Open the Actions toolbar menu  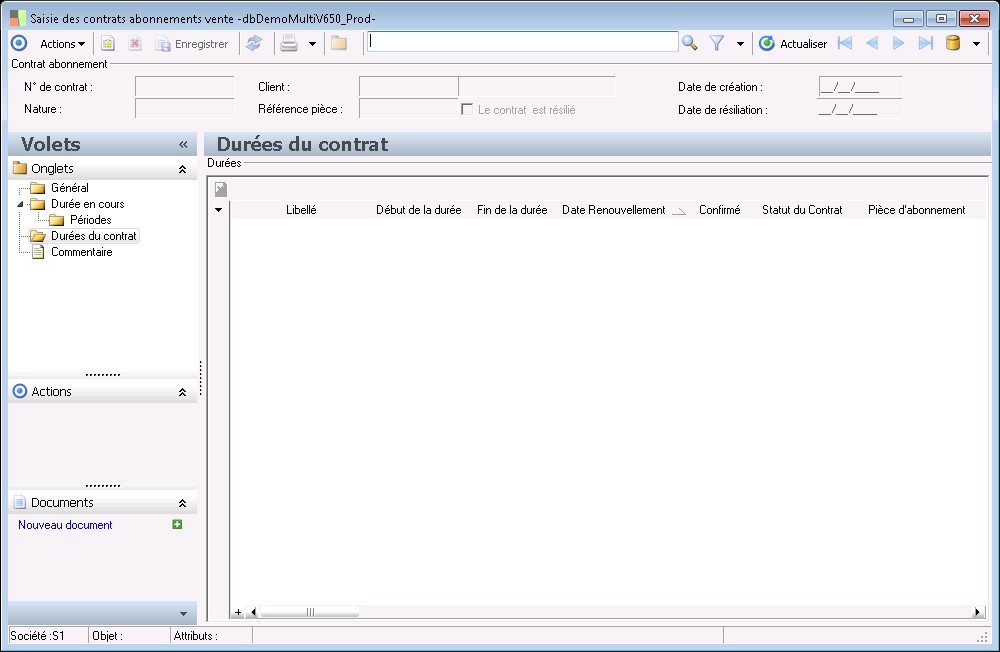click(62, 44)
